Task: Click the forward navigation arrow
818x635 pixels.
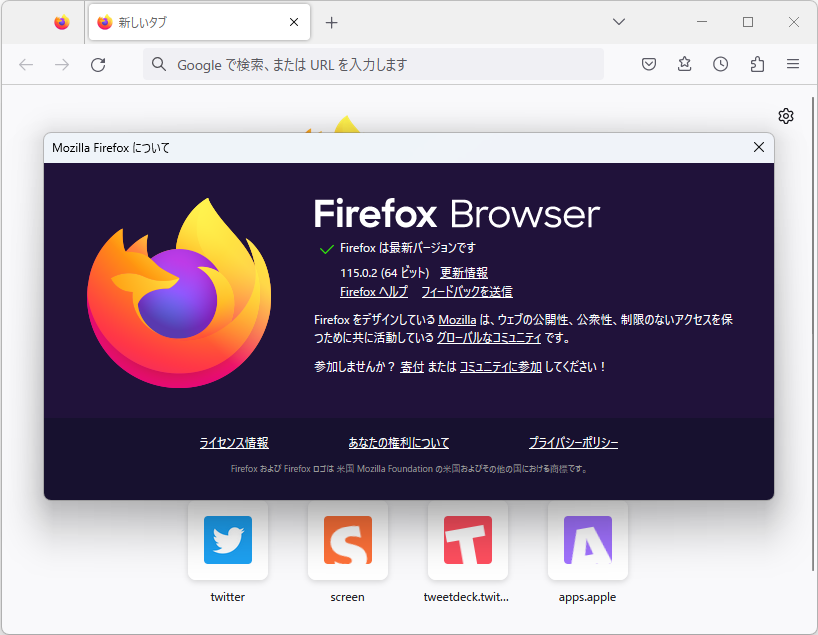Action: 61,64
